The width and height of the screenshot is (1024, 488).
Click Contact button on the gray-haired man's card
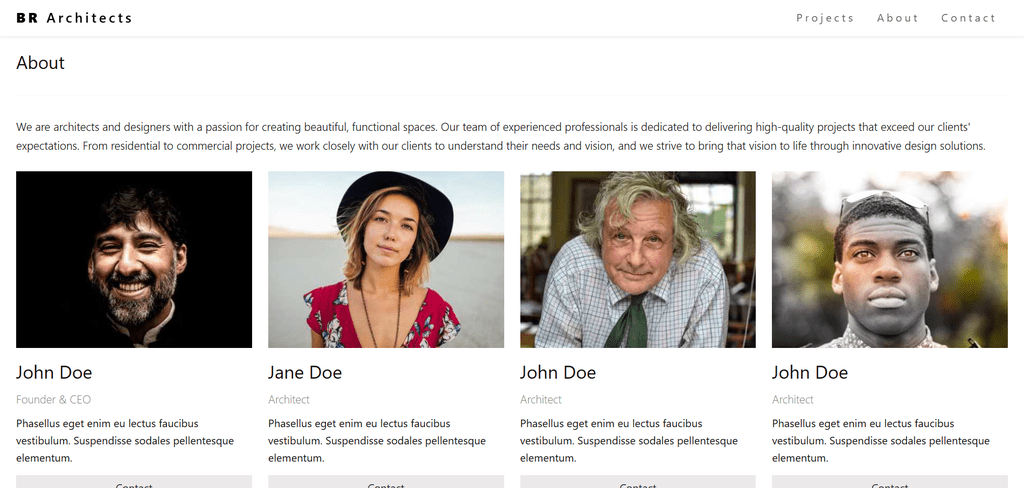(638, 482)
